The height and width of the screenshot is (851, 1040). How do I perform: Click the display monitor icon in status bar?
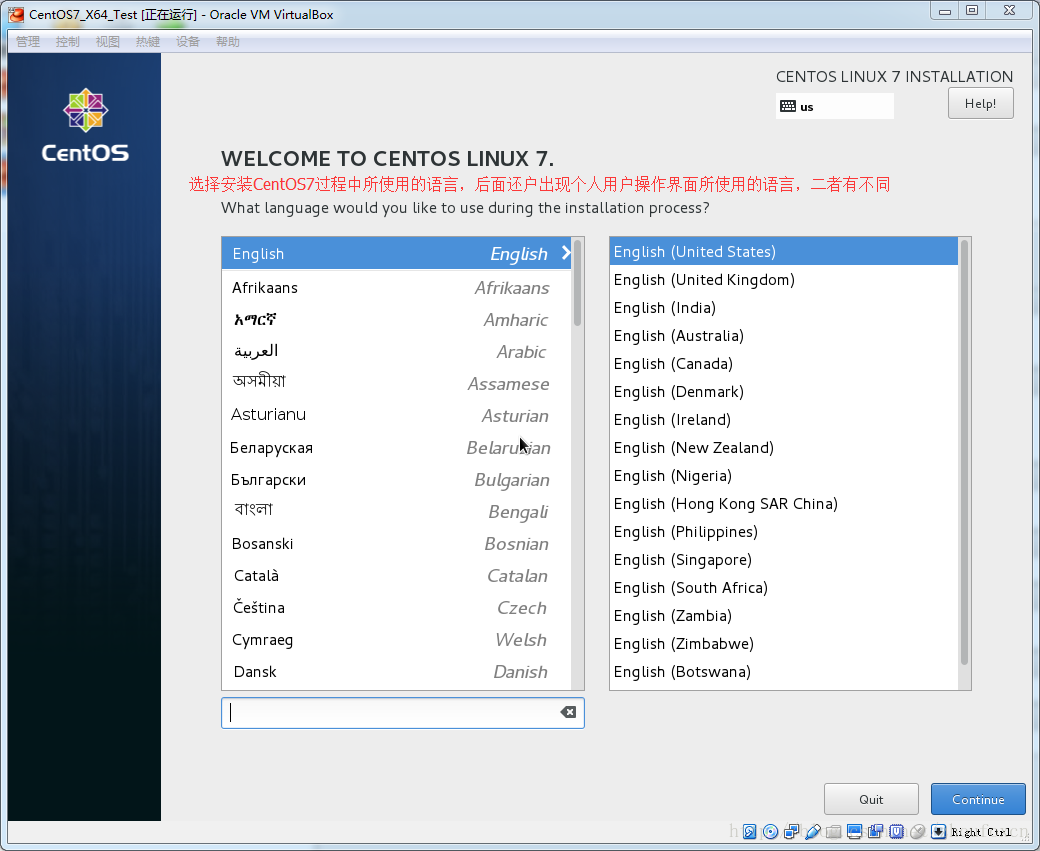click(x=854, y=832)
